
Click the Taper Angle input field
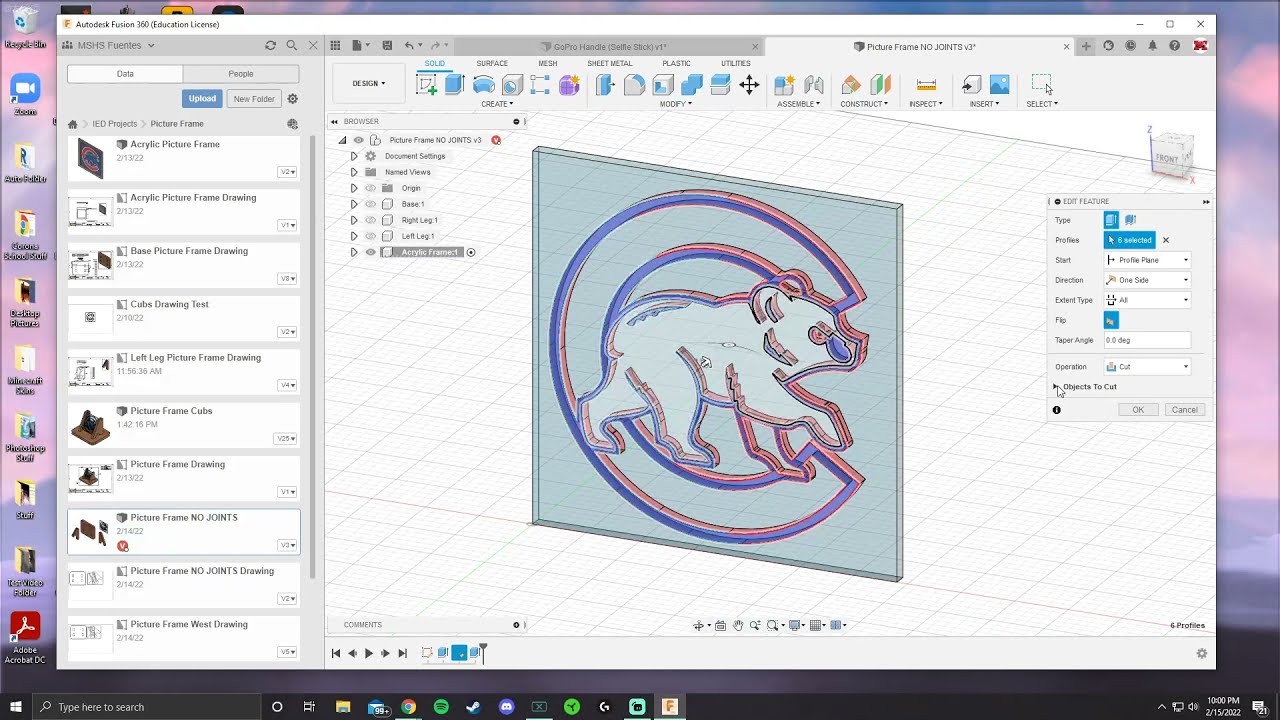[1147, 340]
